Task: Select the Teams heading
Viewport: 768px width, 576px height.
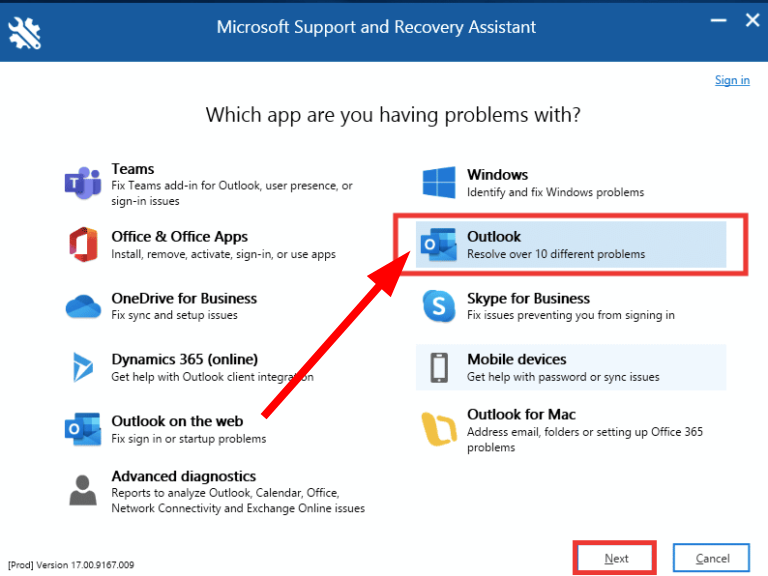Action: coord(133,169)
